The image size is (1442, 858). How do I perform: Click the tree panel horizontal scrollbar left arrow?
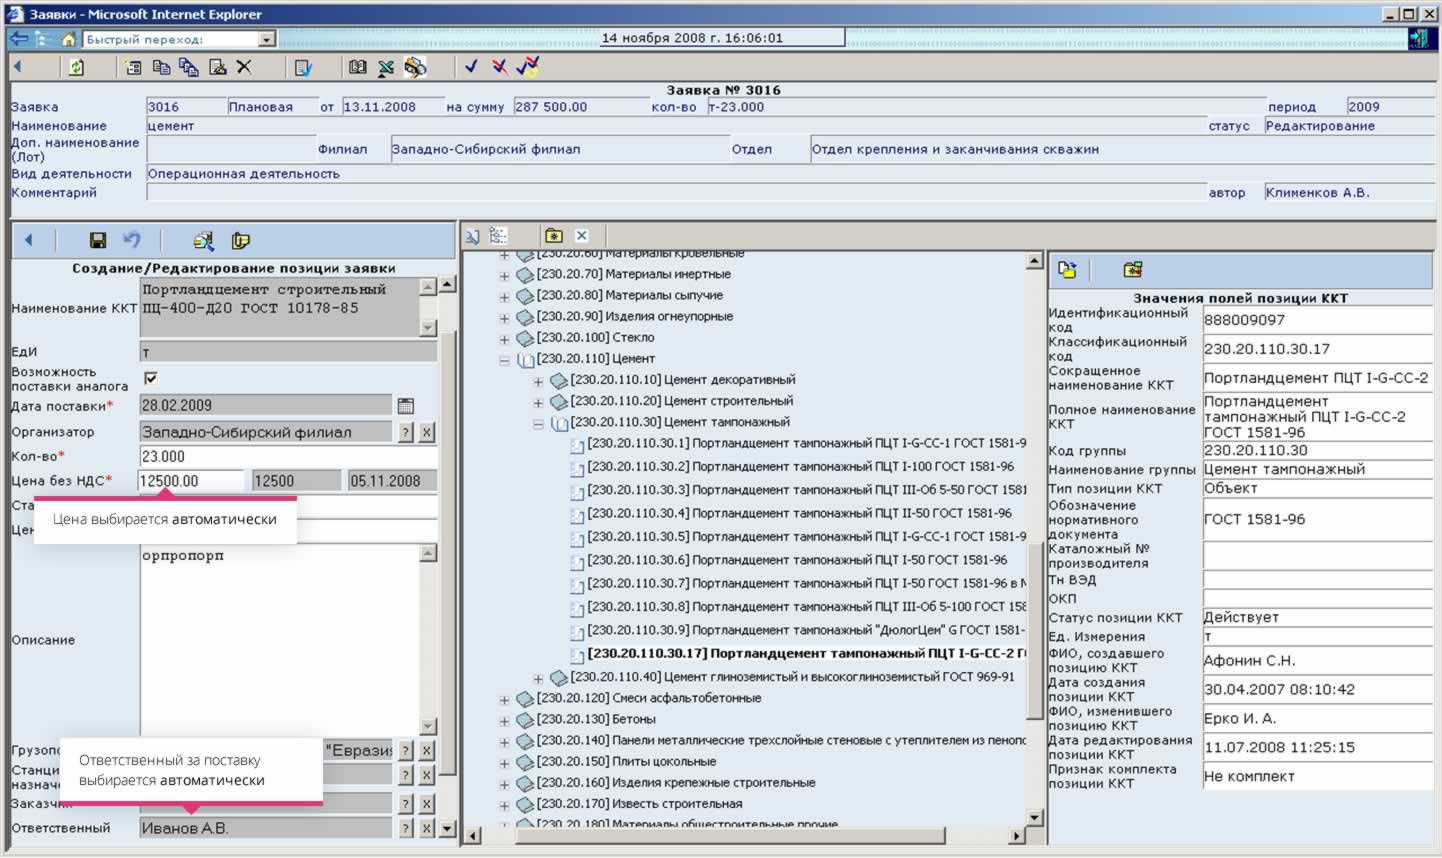[473, 836]
